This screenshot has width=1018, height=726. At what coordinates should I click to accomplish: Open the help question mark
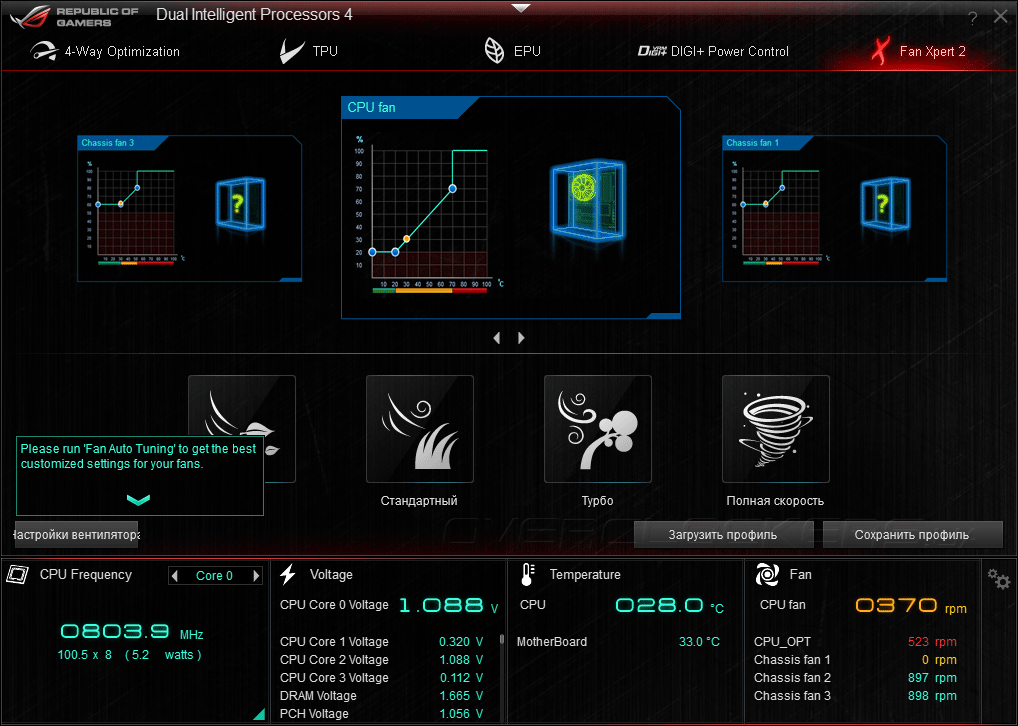(x=973, y=18)
